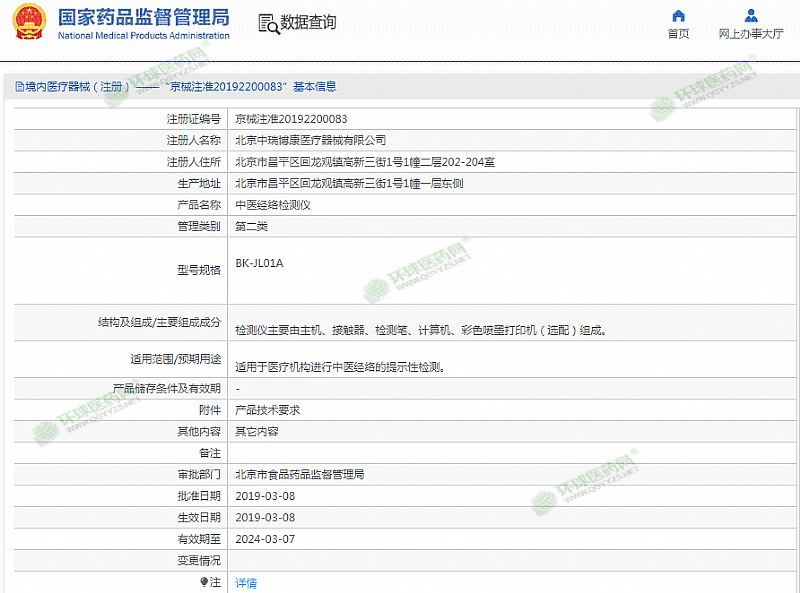800x593 pixels.
Task: Click the 首页 home icon
Action: 679,16
